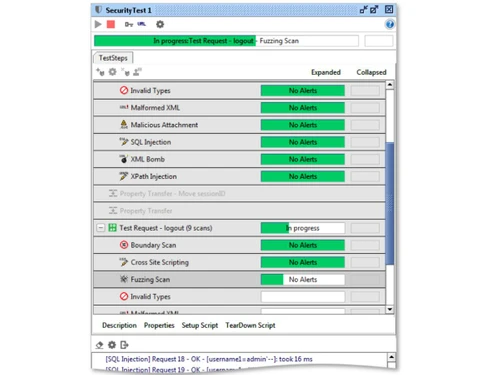The width and height of the screenshot is (500, 375).
Task: Open online help with the blue question icon
Action: point(389,24)
